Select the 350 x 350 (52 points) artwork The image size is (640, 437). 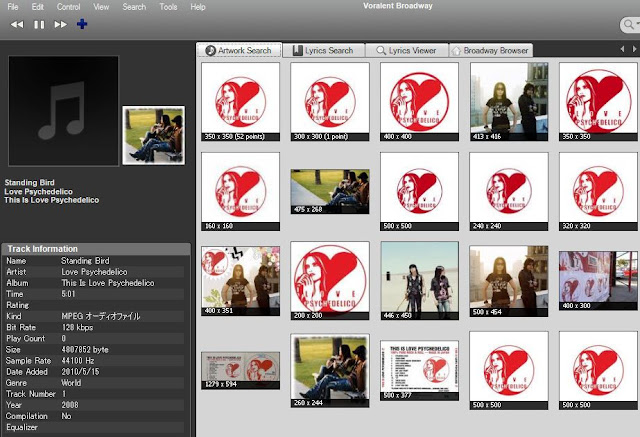240,101
